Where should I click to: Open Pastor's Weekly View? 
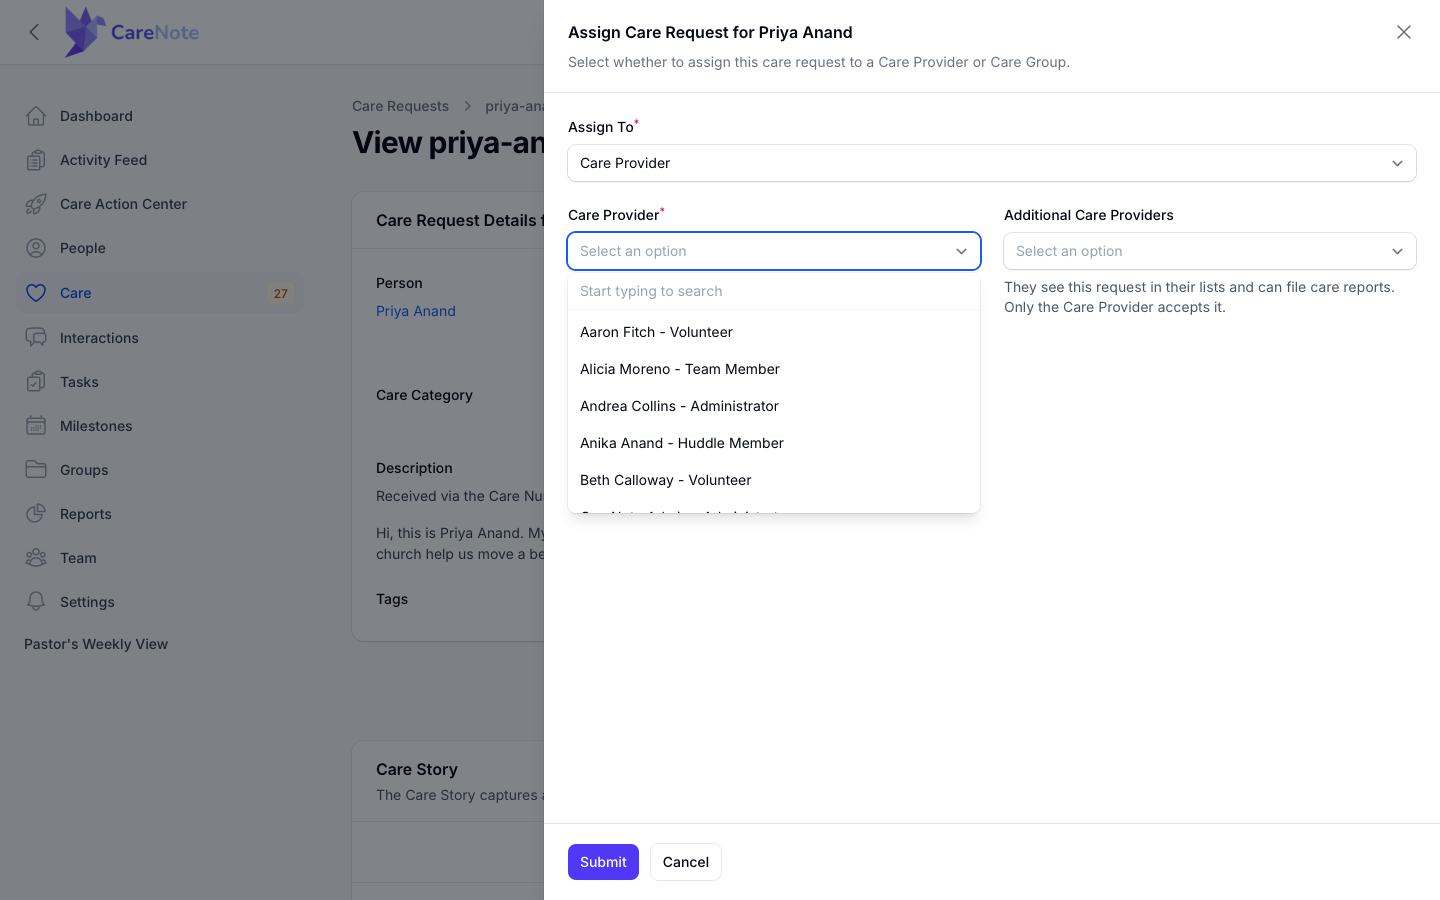(96, 644)
